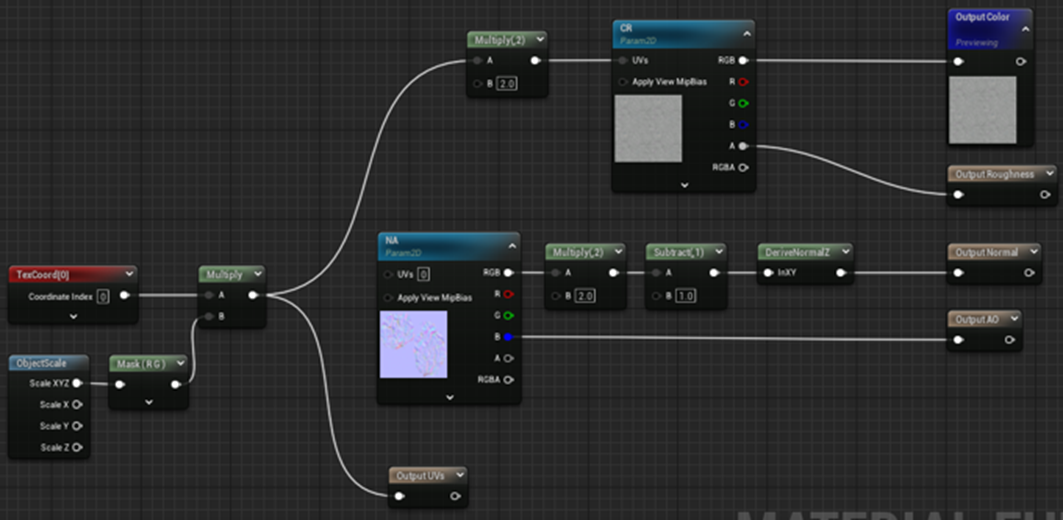Open the DeriveNormalZ node dropdown arrow
Screen dimensions: 1063x520
pos(845,252)
